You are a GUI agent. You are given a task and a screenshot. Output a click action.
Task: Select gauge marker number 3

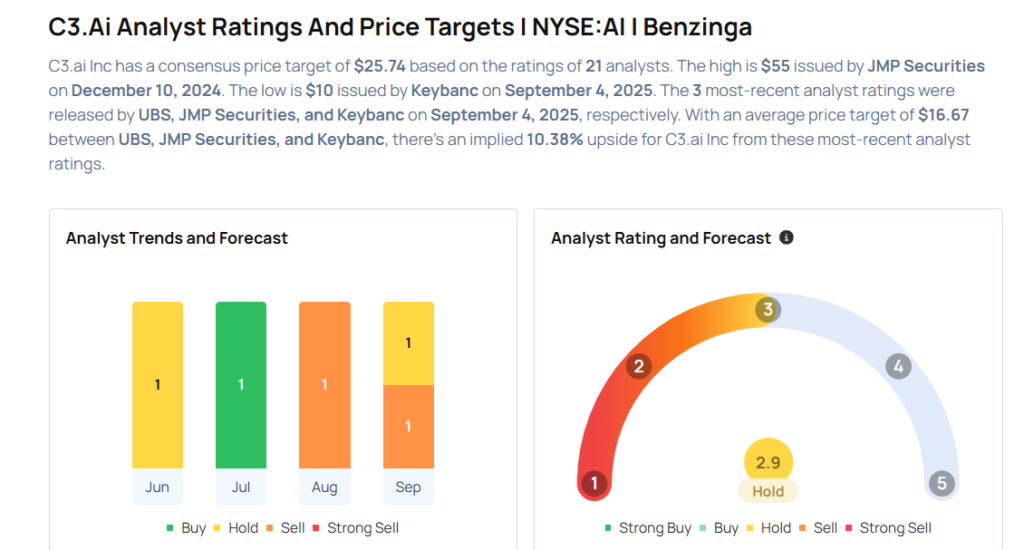click(x=768, y=309)
